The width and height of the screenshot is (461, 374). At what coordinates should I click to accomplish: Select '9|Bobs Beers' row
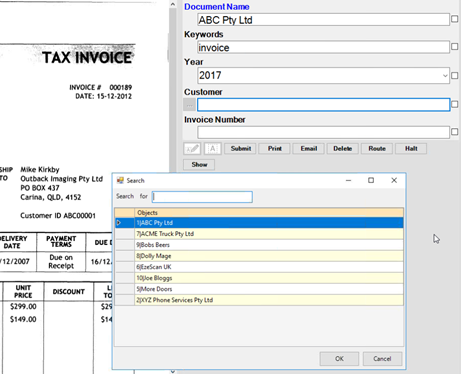click(x=269, y=245)
